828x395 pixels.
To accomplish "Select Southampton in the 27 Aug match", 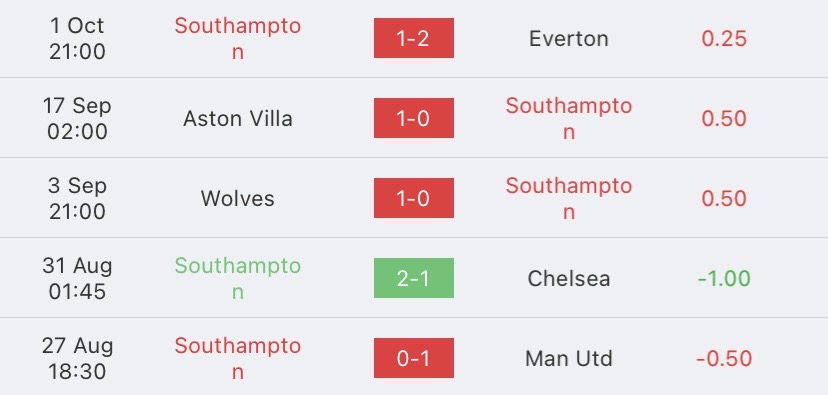I will pyautogui.click(x=238, y=359).
